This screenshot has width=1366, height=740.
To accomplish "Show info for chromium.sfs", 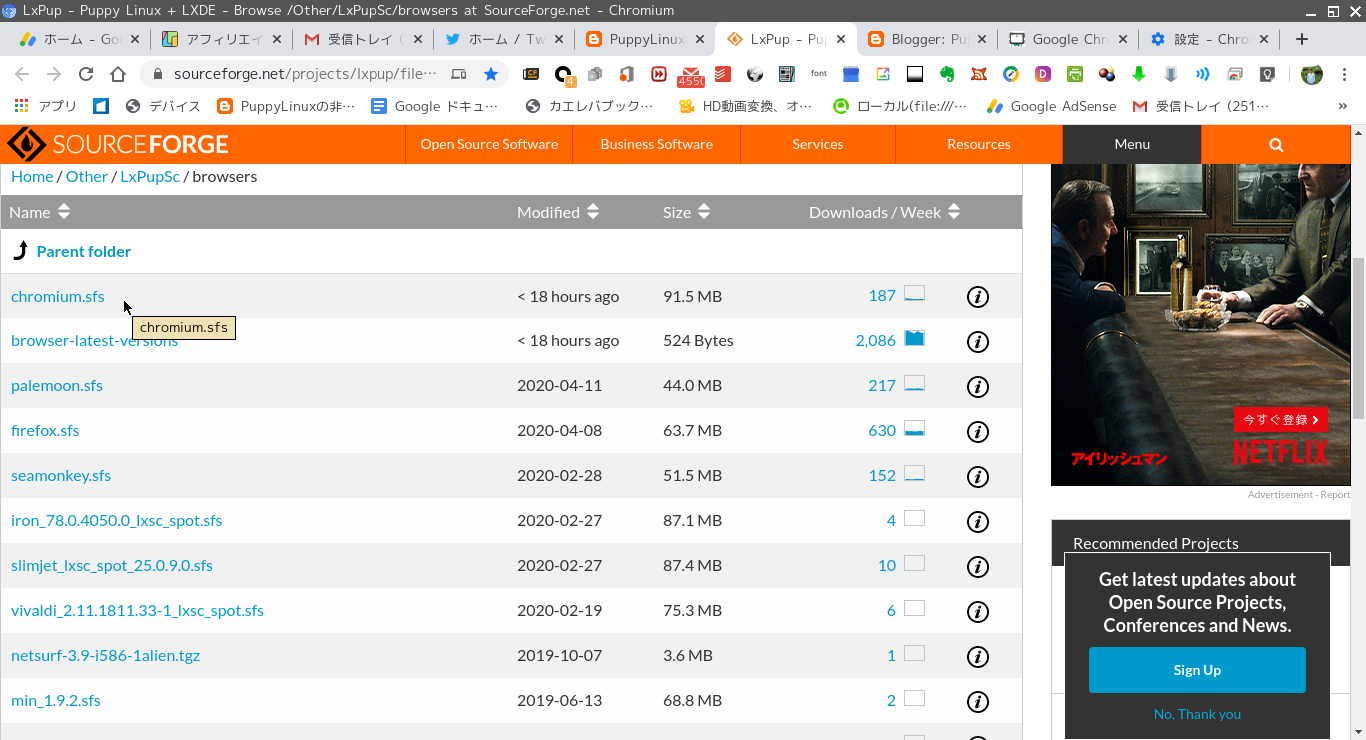I will (978, 297).
